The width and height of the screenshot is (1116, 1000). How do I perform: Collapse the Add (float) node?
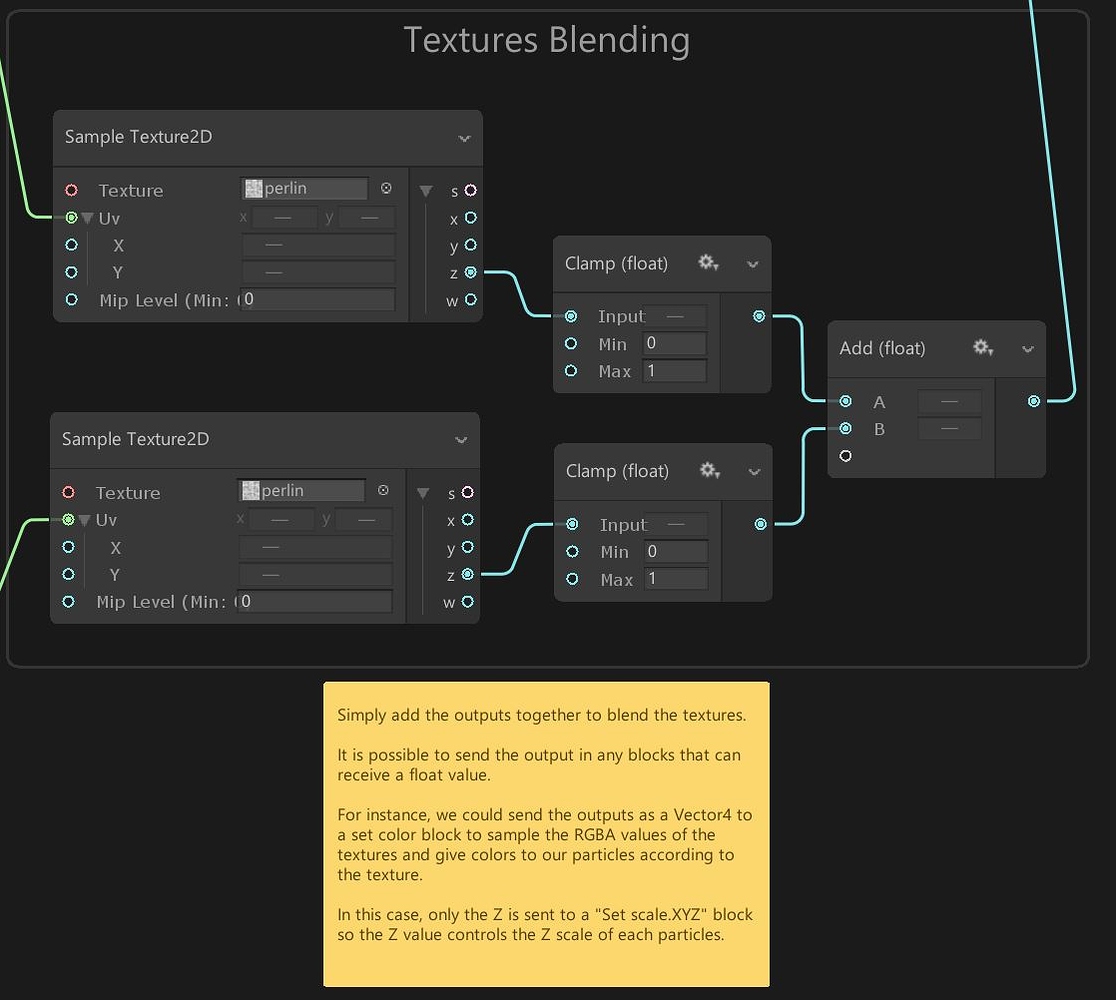click(x=1027, y=349)
